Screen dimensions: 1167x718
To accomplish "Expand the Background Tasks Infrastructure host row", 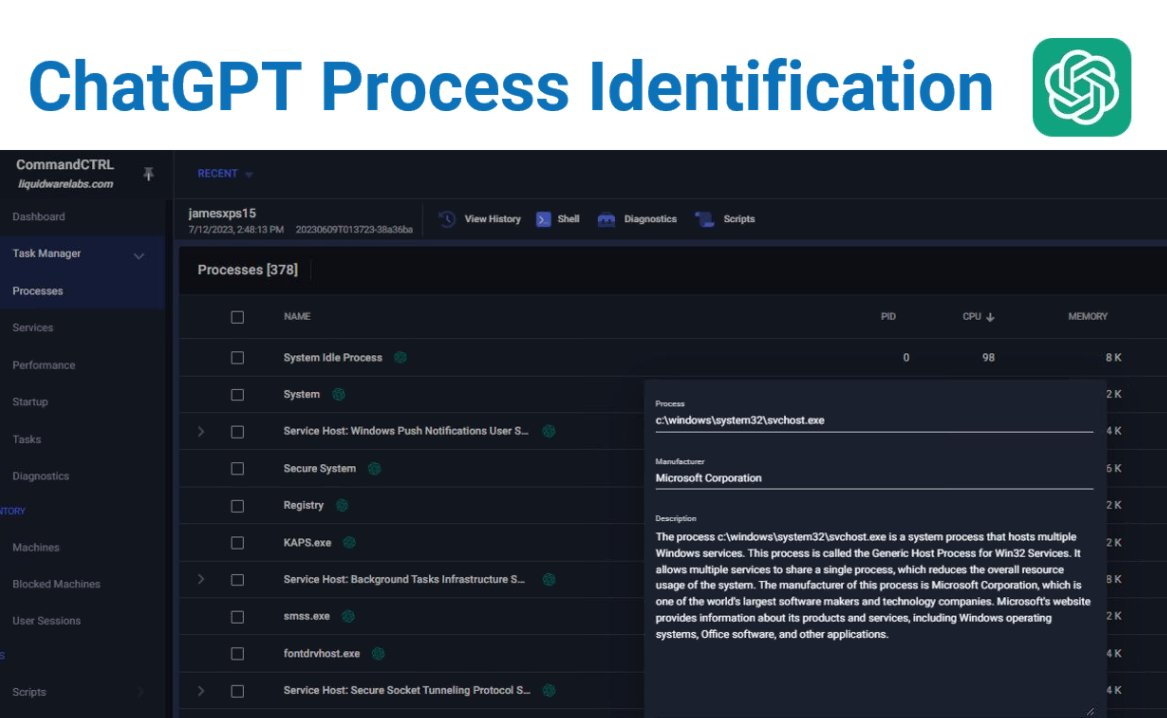I will pos(201,579).
